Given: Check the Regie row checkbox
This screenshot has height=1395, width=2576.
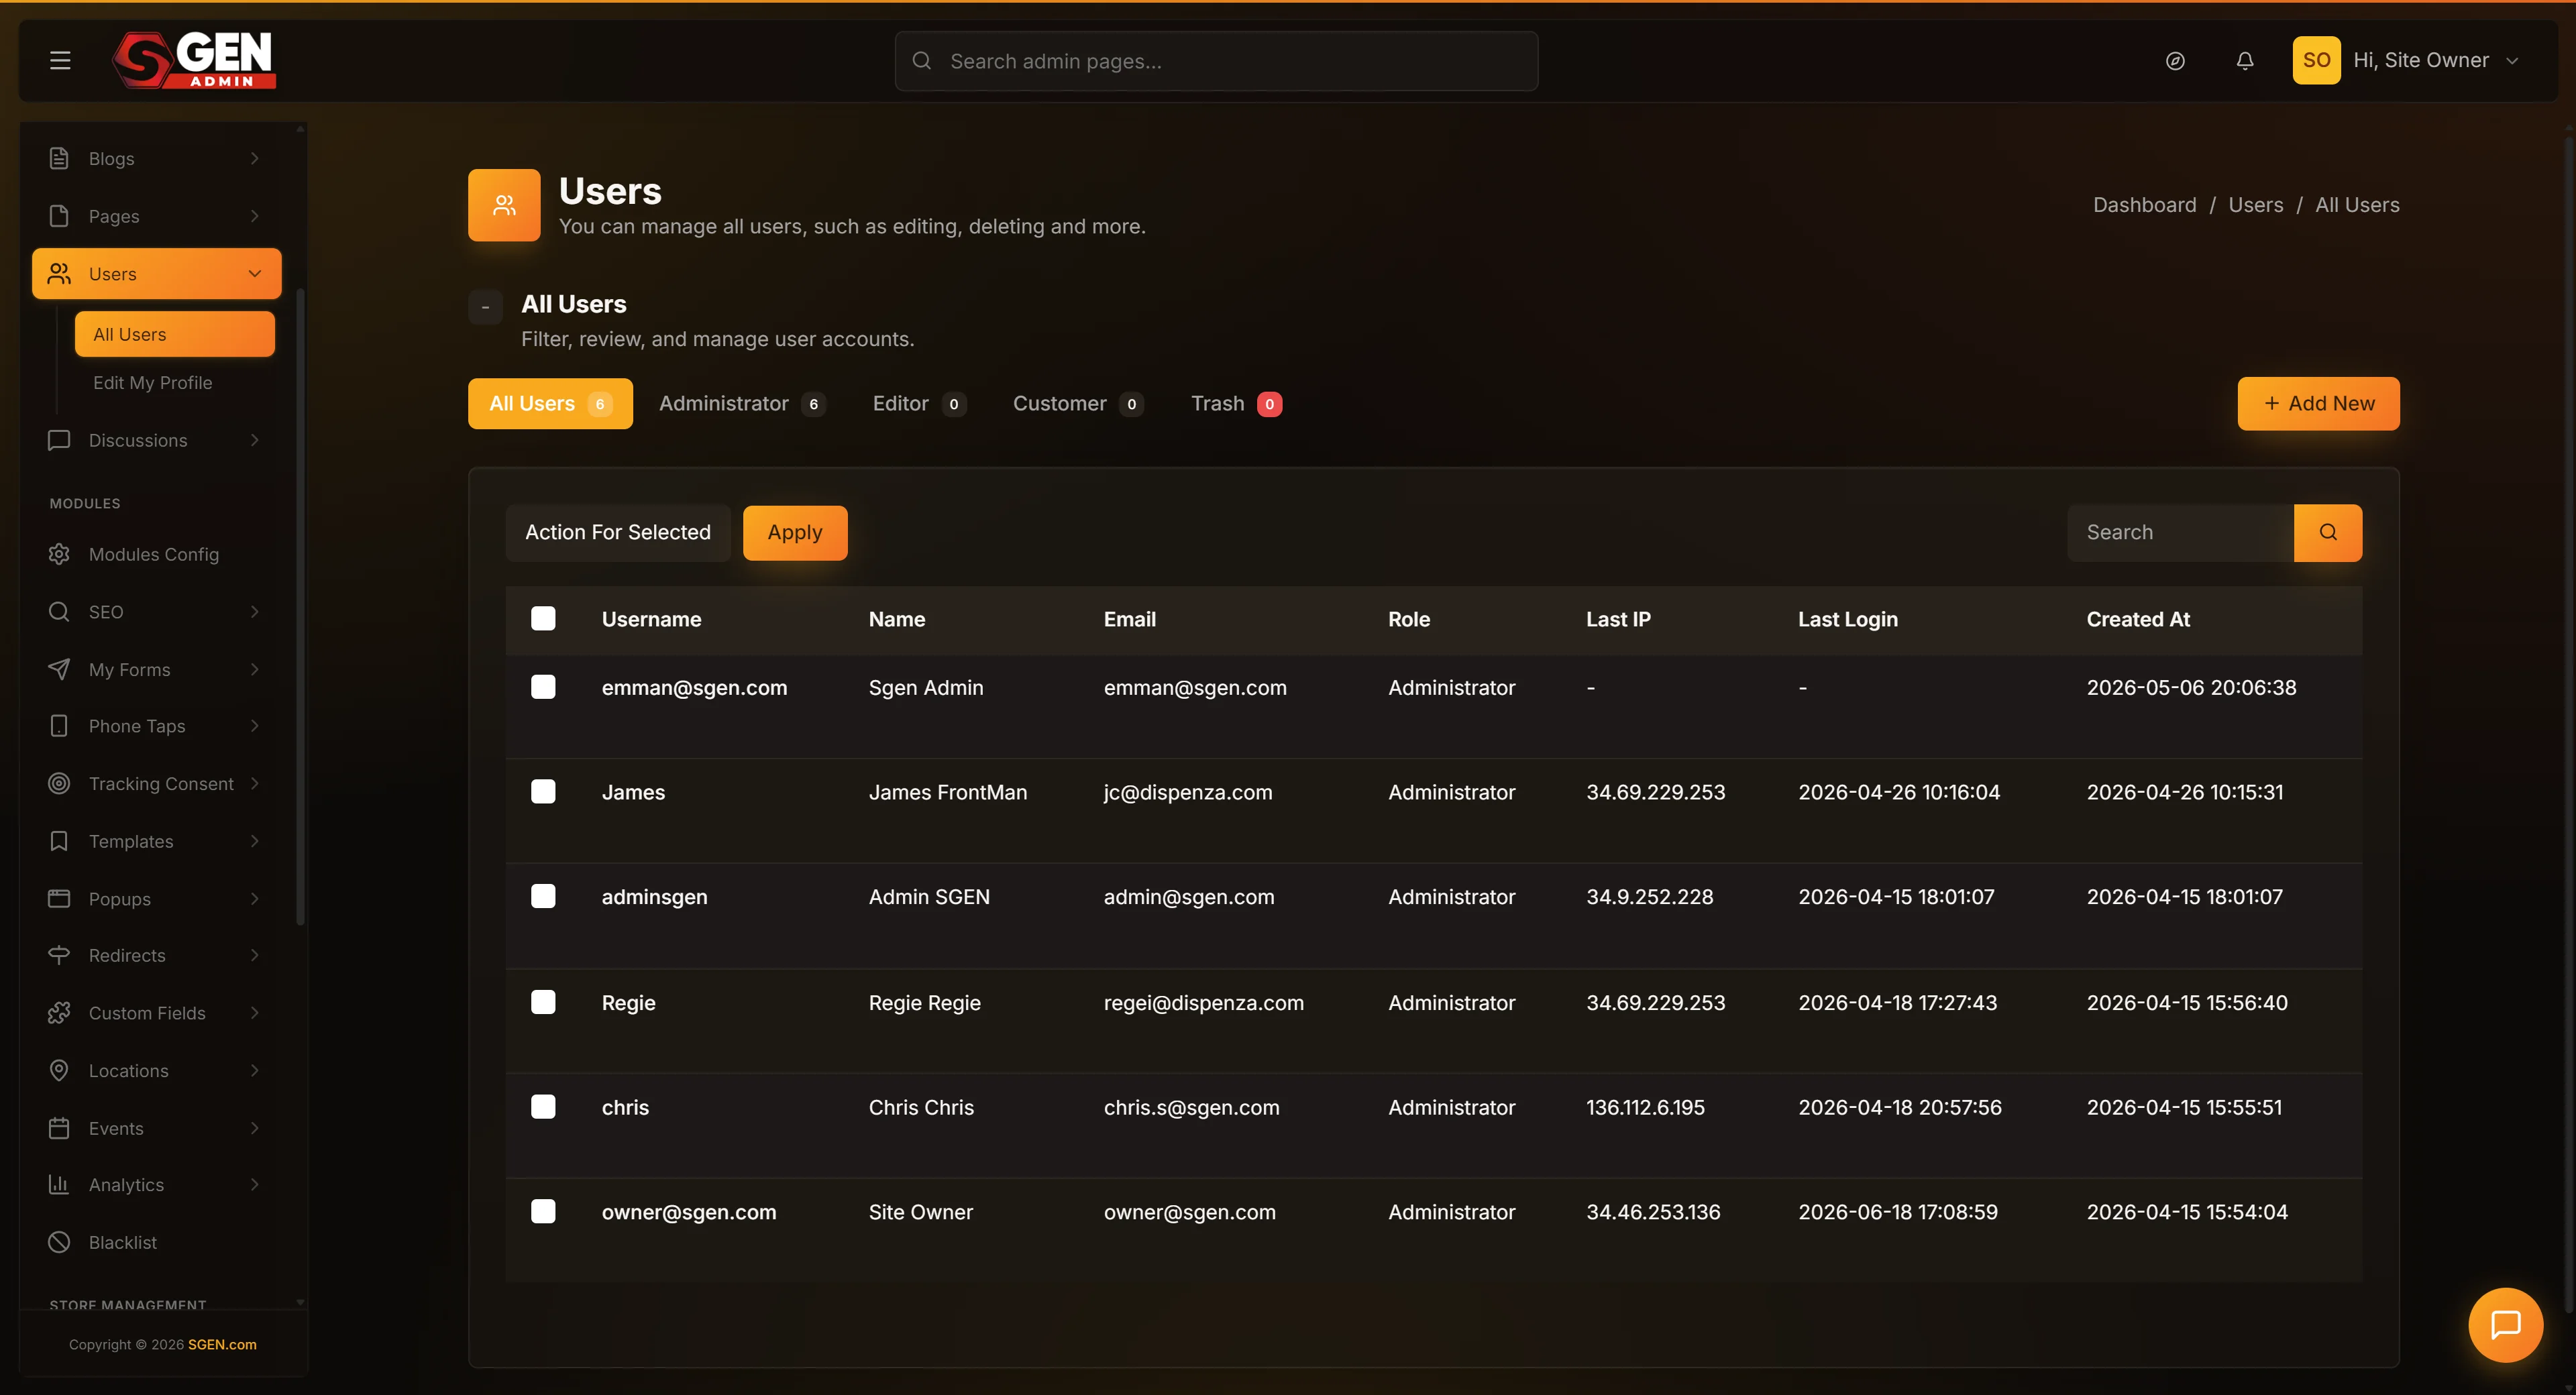Looking at the screenshot, I should click(543, 1002).
